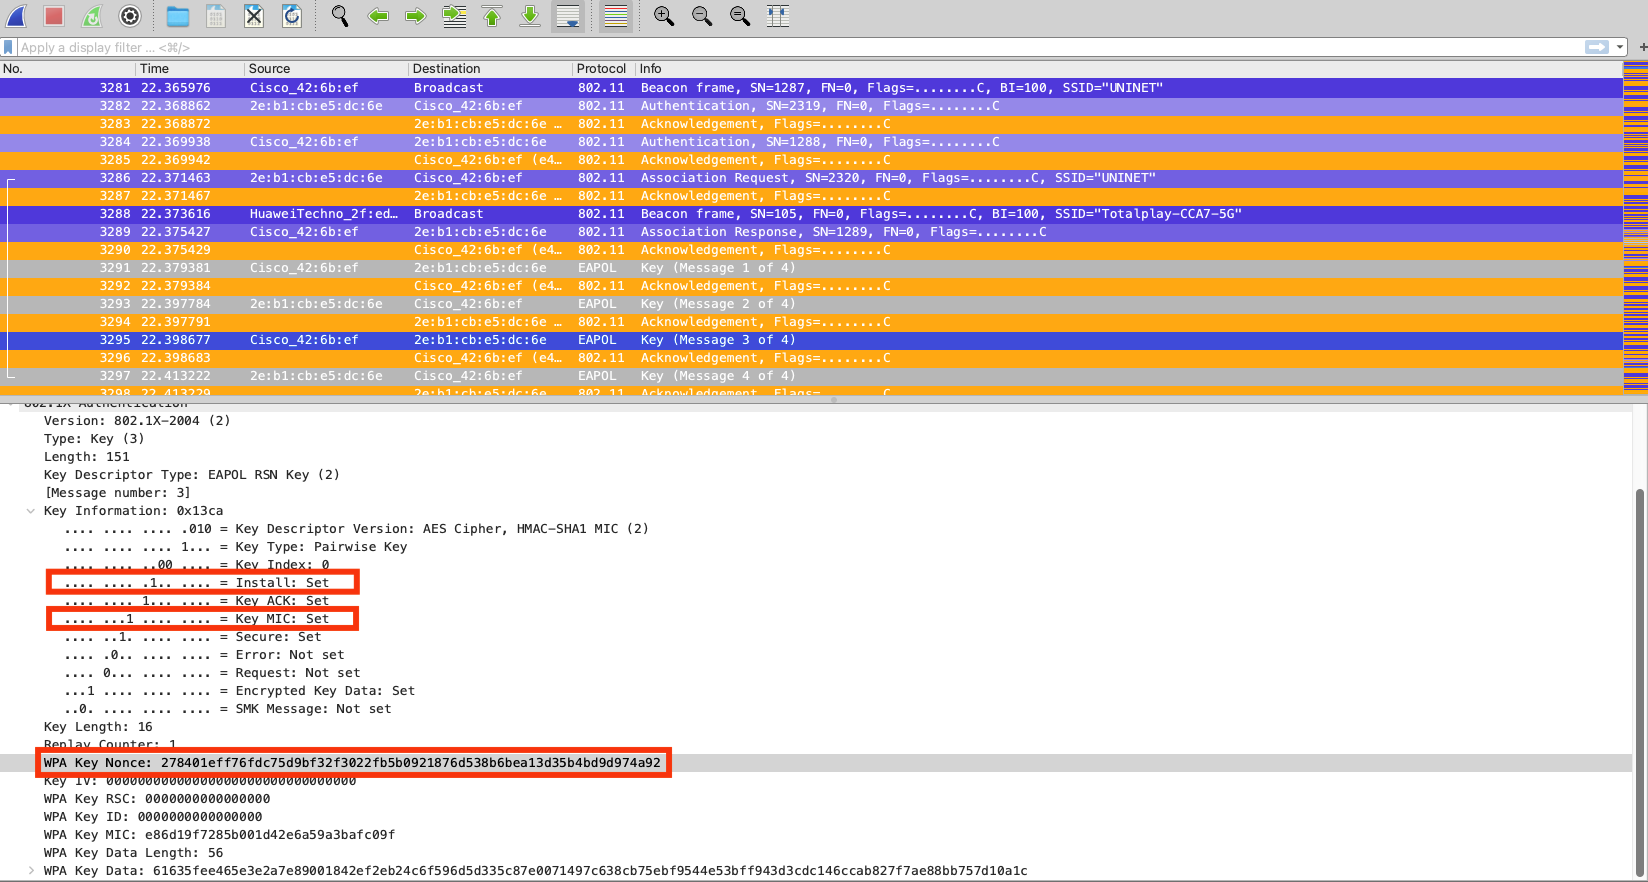Screen dimensions: 1648x882
Task: Toggle auto-scroll during live capture
Action: (568, 16)
